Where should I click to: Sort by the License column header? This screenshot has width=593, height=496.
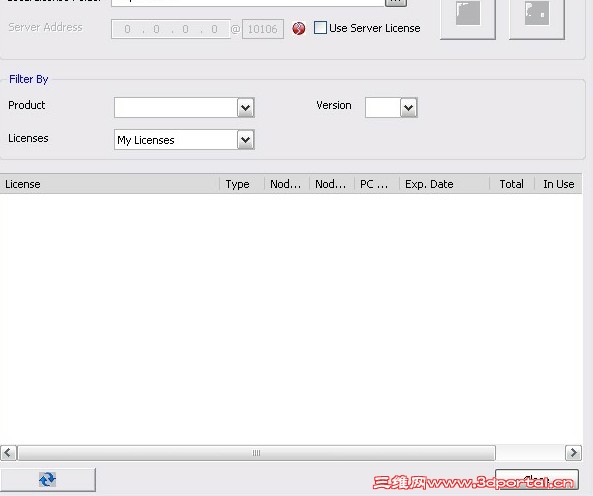pyautogui.click(x=110, y=184)
